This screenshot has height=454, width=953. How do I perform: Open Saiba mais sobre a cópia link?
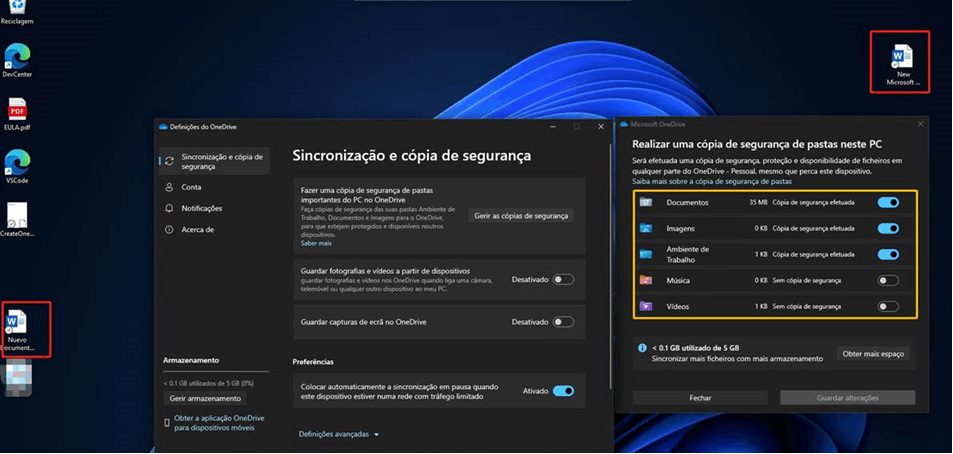tap(712, 182)
